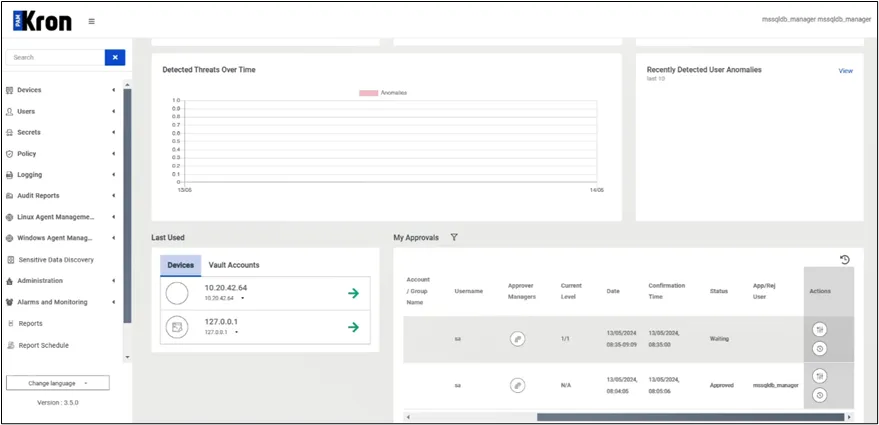Screen dimensions: 879x425
Task: Click the Audit Reports sidebar icon
Action: [x=10, y=196]
